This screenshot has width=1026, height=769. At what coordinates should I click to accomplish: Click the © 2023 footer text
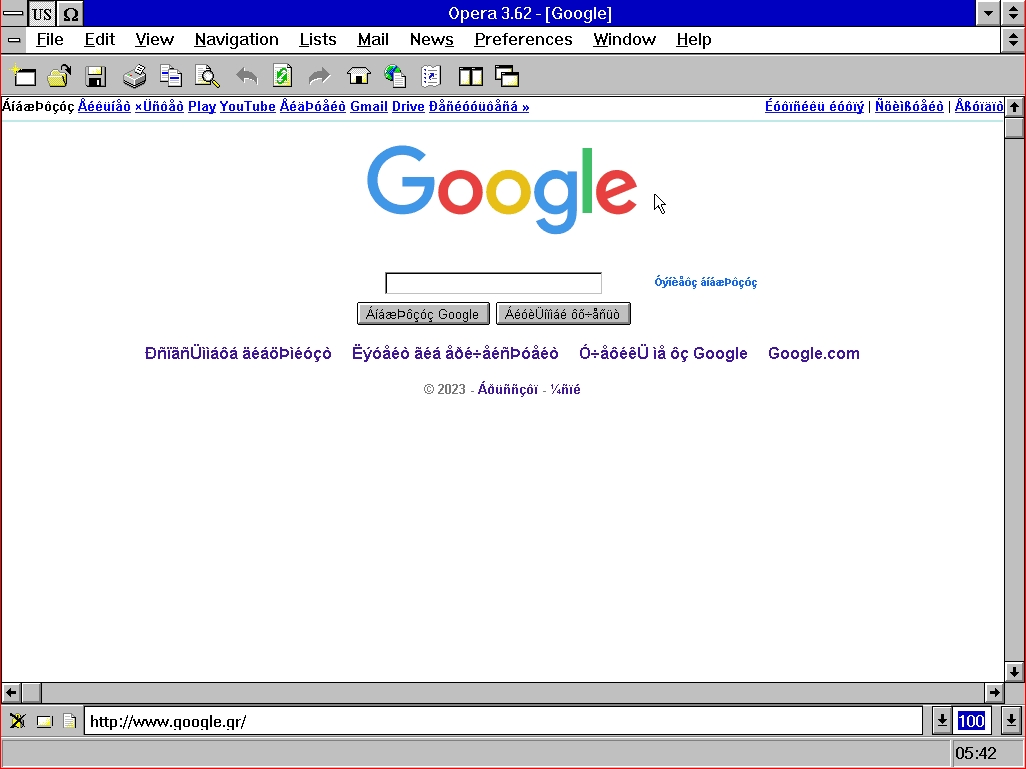[444, 389]
